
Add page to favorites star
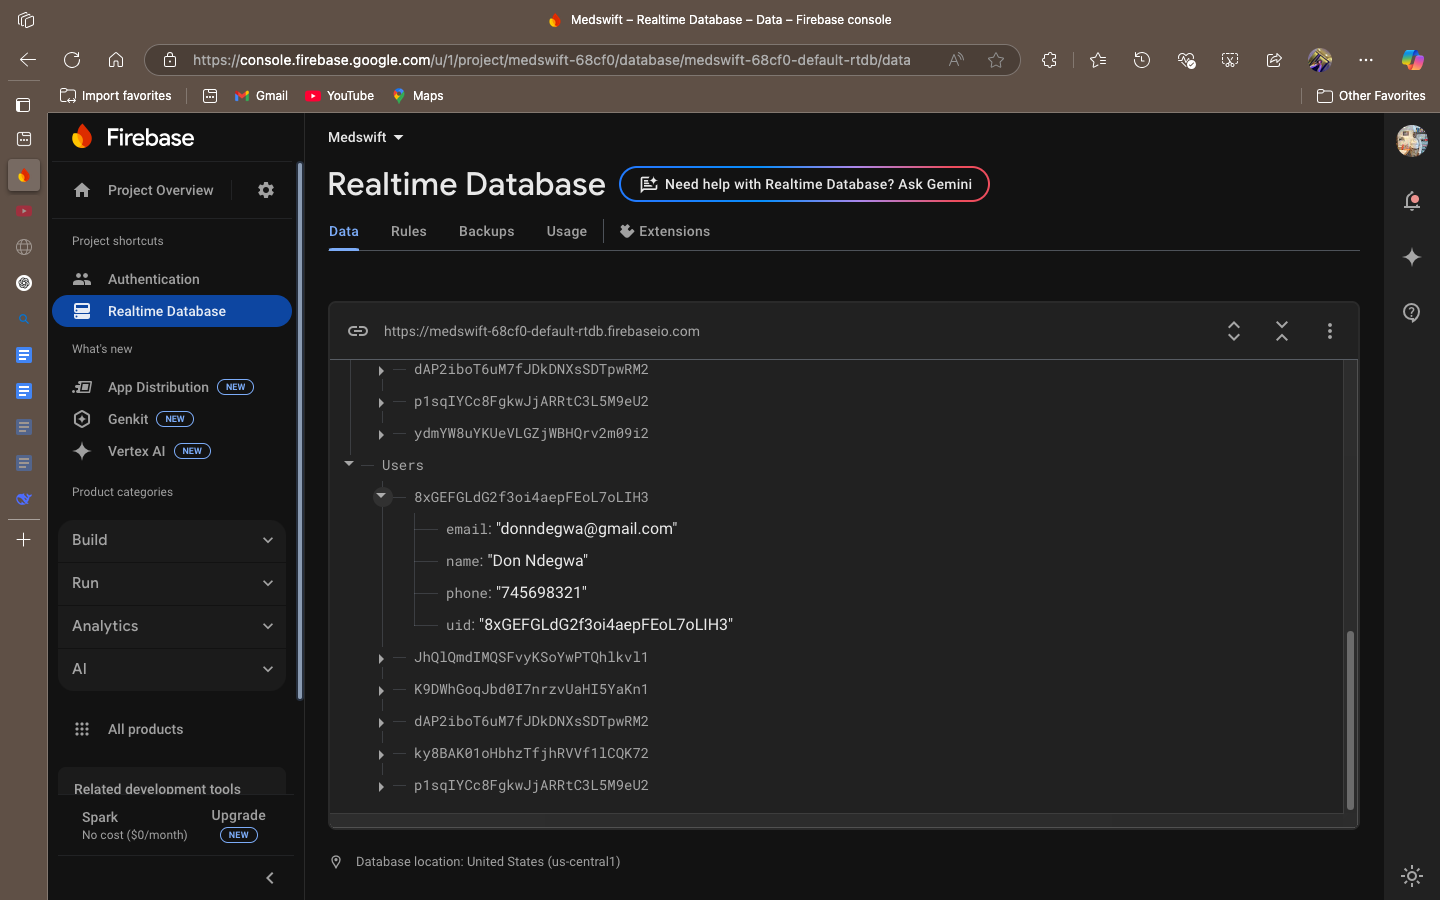tap(996, 60)
